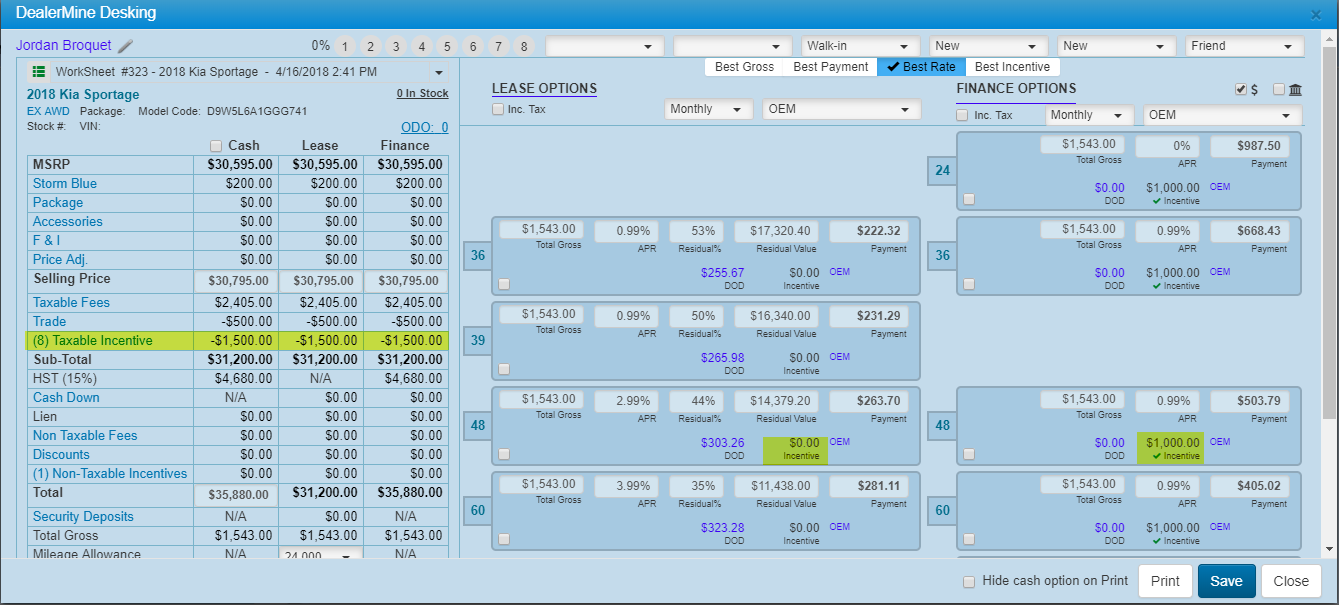The height and width of the screenshot is (605, 1339).
Task: Click the green worksheet list icon
Action: tap(39, 72)
